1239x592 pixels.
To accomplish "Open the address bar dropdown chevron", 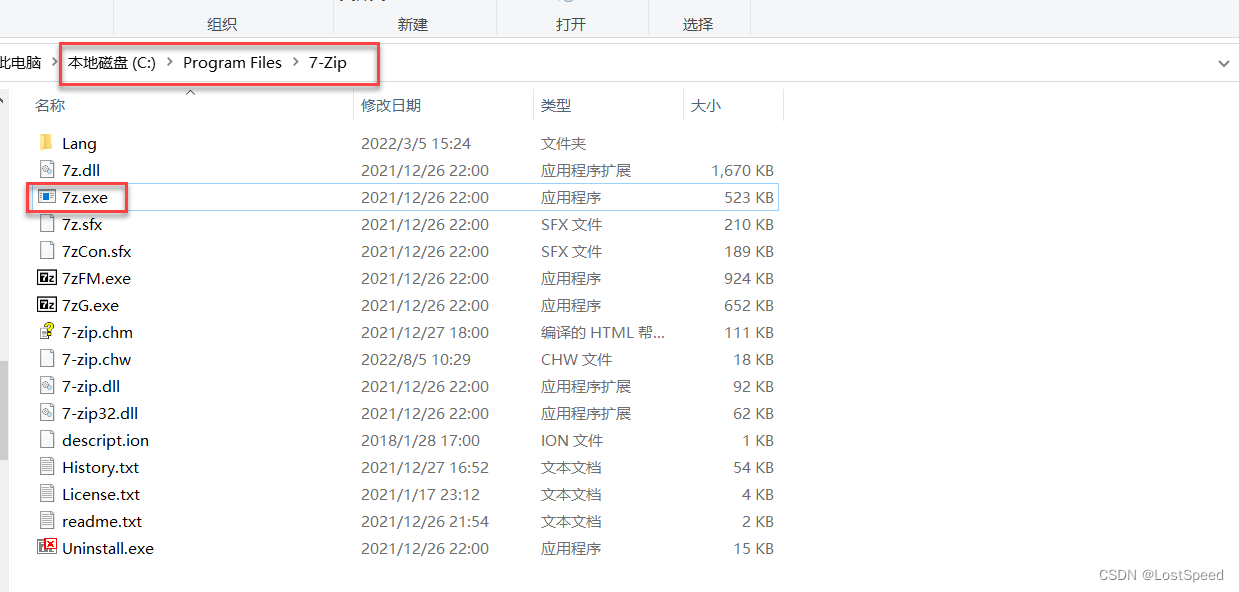I will tap(1224, 62).
